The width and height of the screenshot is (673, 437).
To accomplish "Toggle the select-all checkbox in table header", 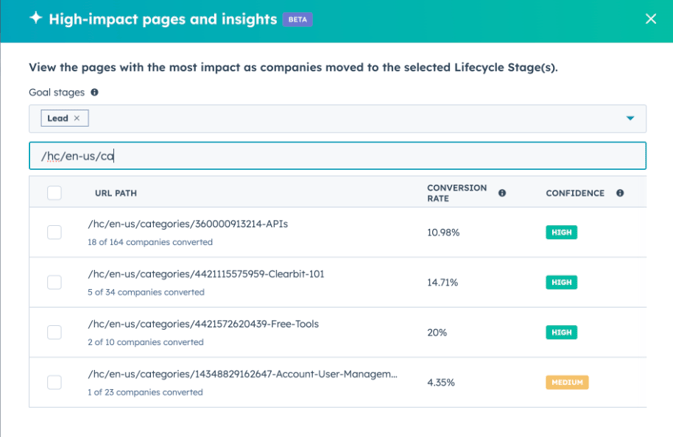I will coord(54,193).
